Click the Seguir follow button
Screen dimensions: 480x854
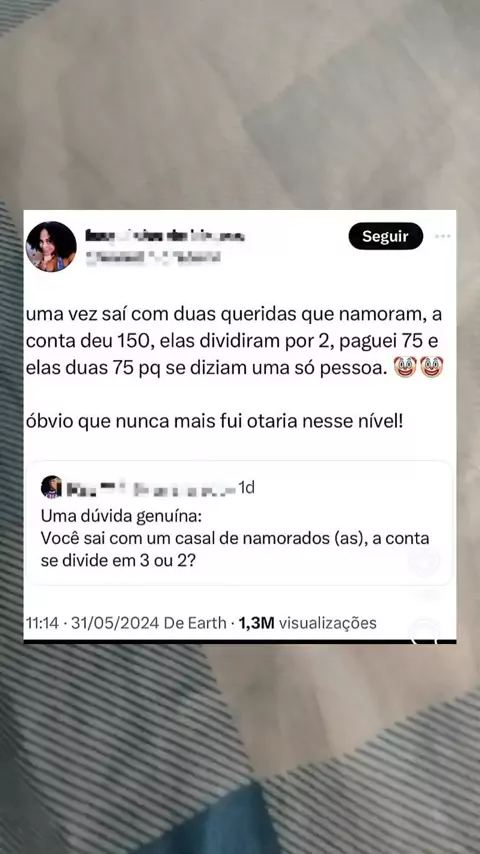click(x=386, y=236)
